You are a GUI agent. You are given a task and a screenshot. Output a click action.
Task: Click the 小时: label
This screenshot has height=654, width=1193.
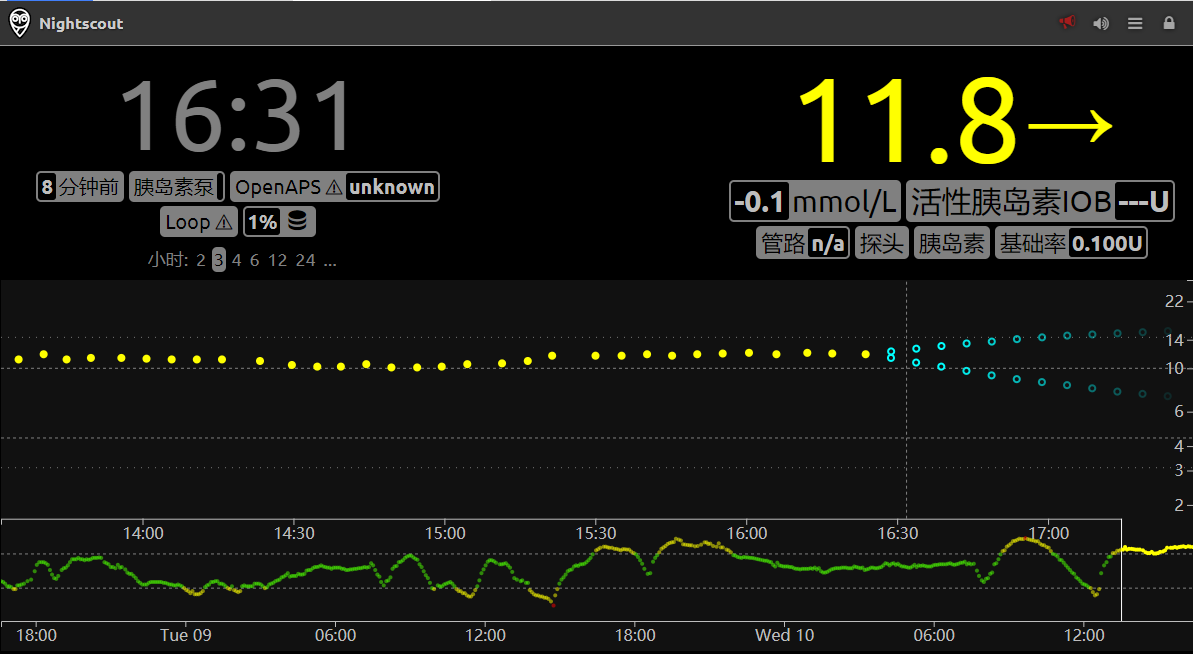point(167,260)
